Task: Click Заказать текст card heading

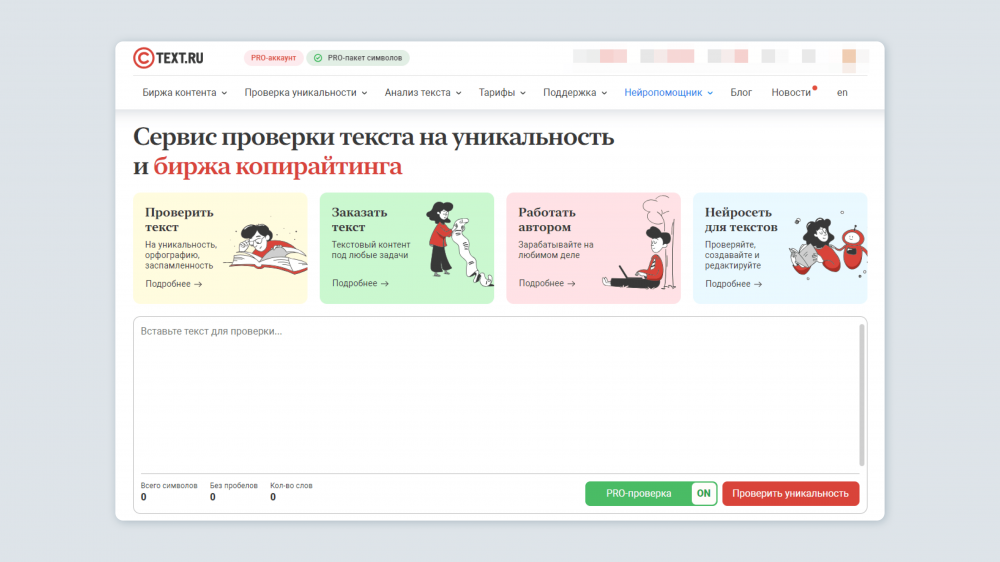Action: (x=359, y=219)
